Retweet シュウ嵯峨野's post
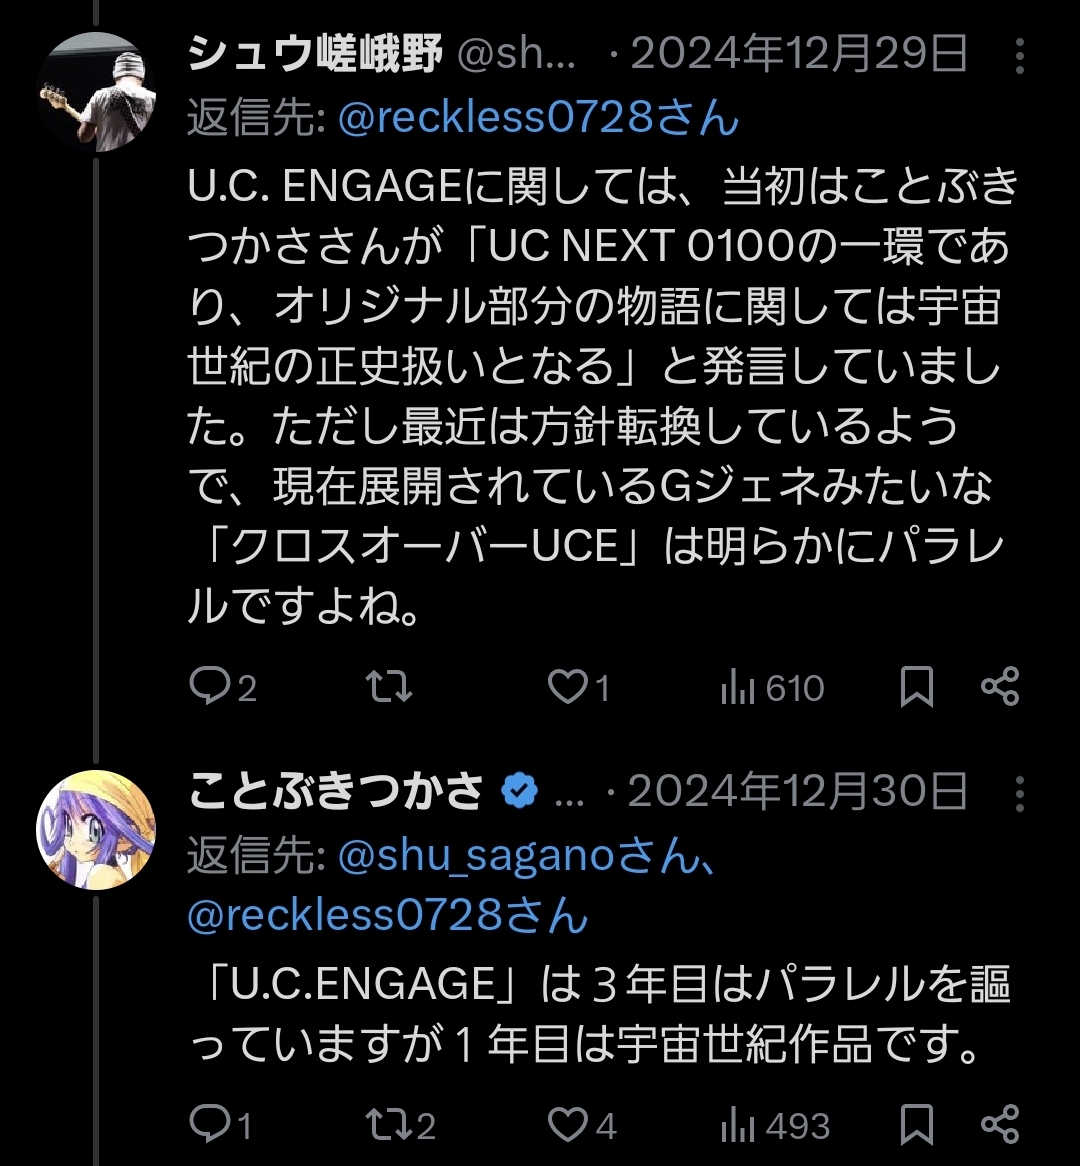The height and width of the screenshot is (1166, 1080). [x=389, y=687]
